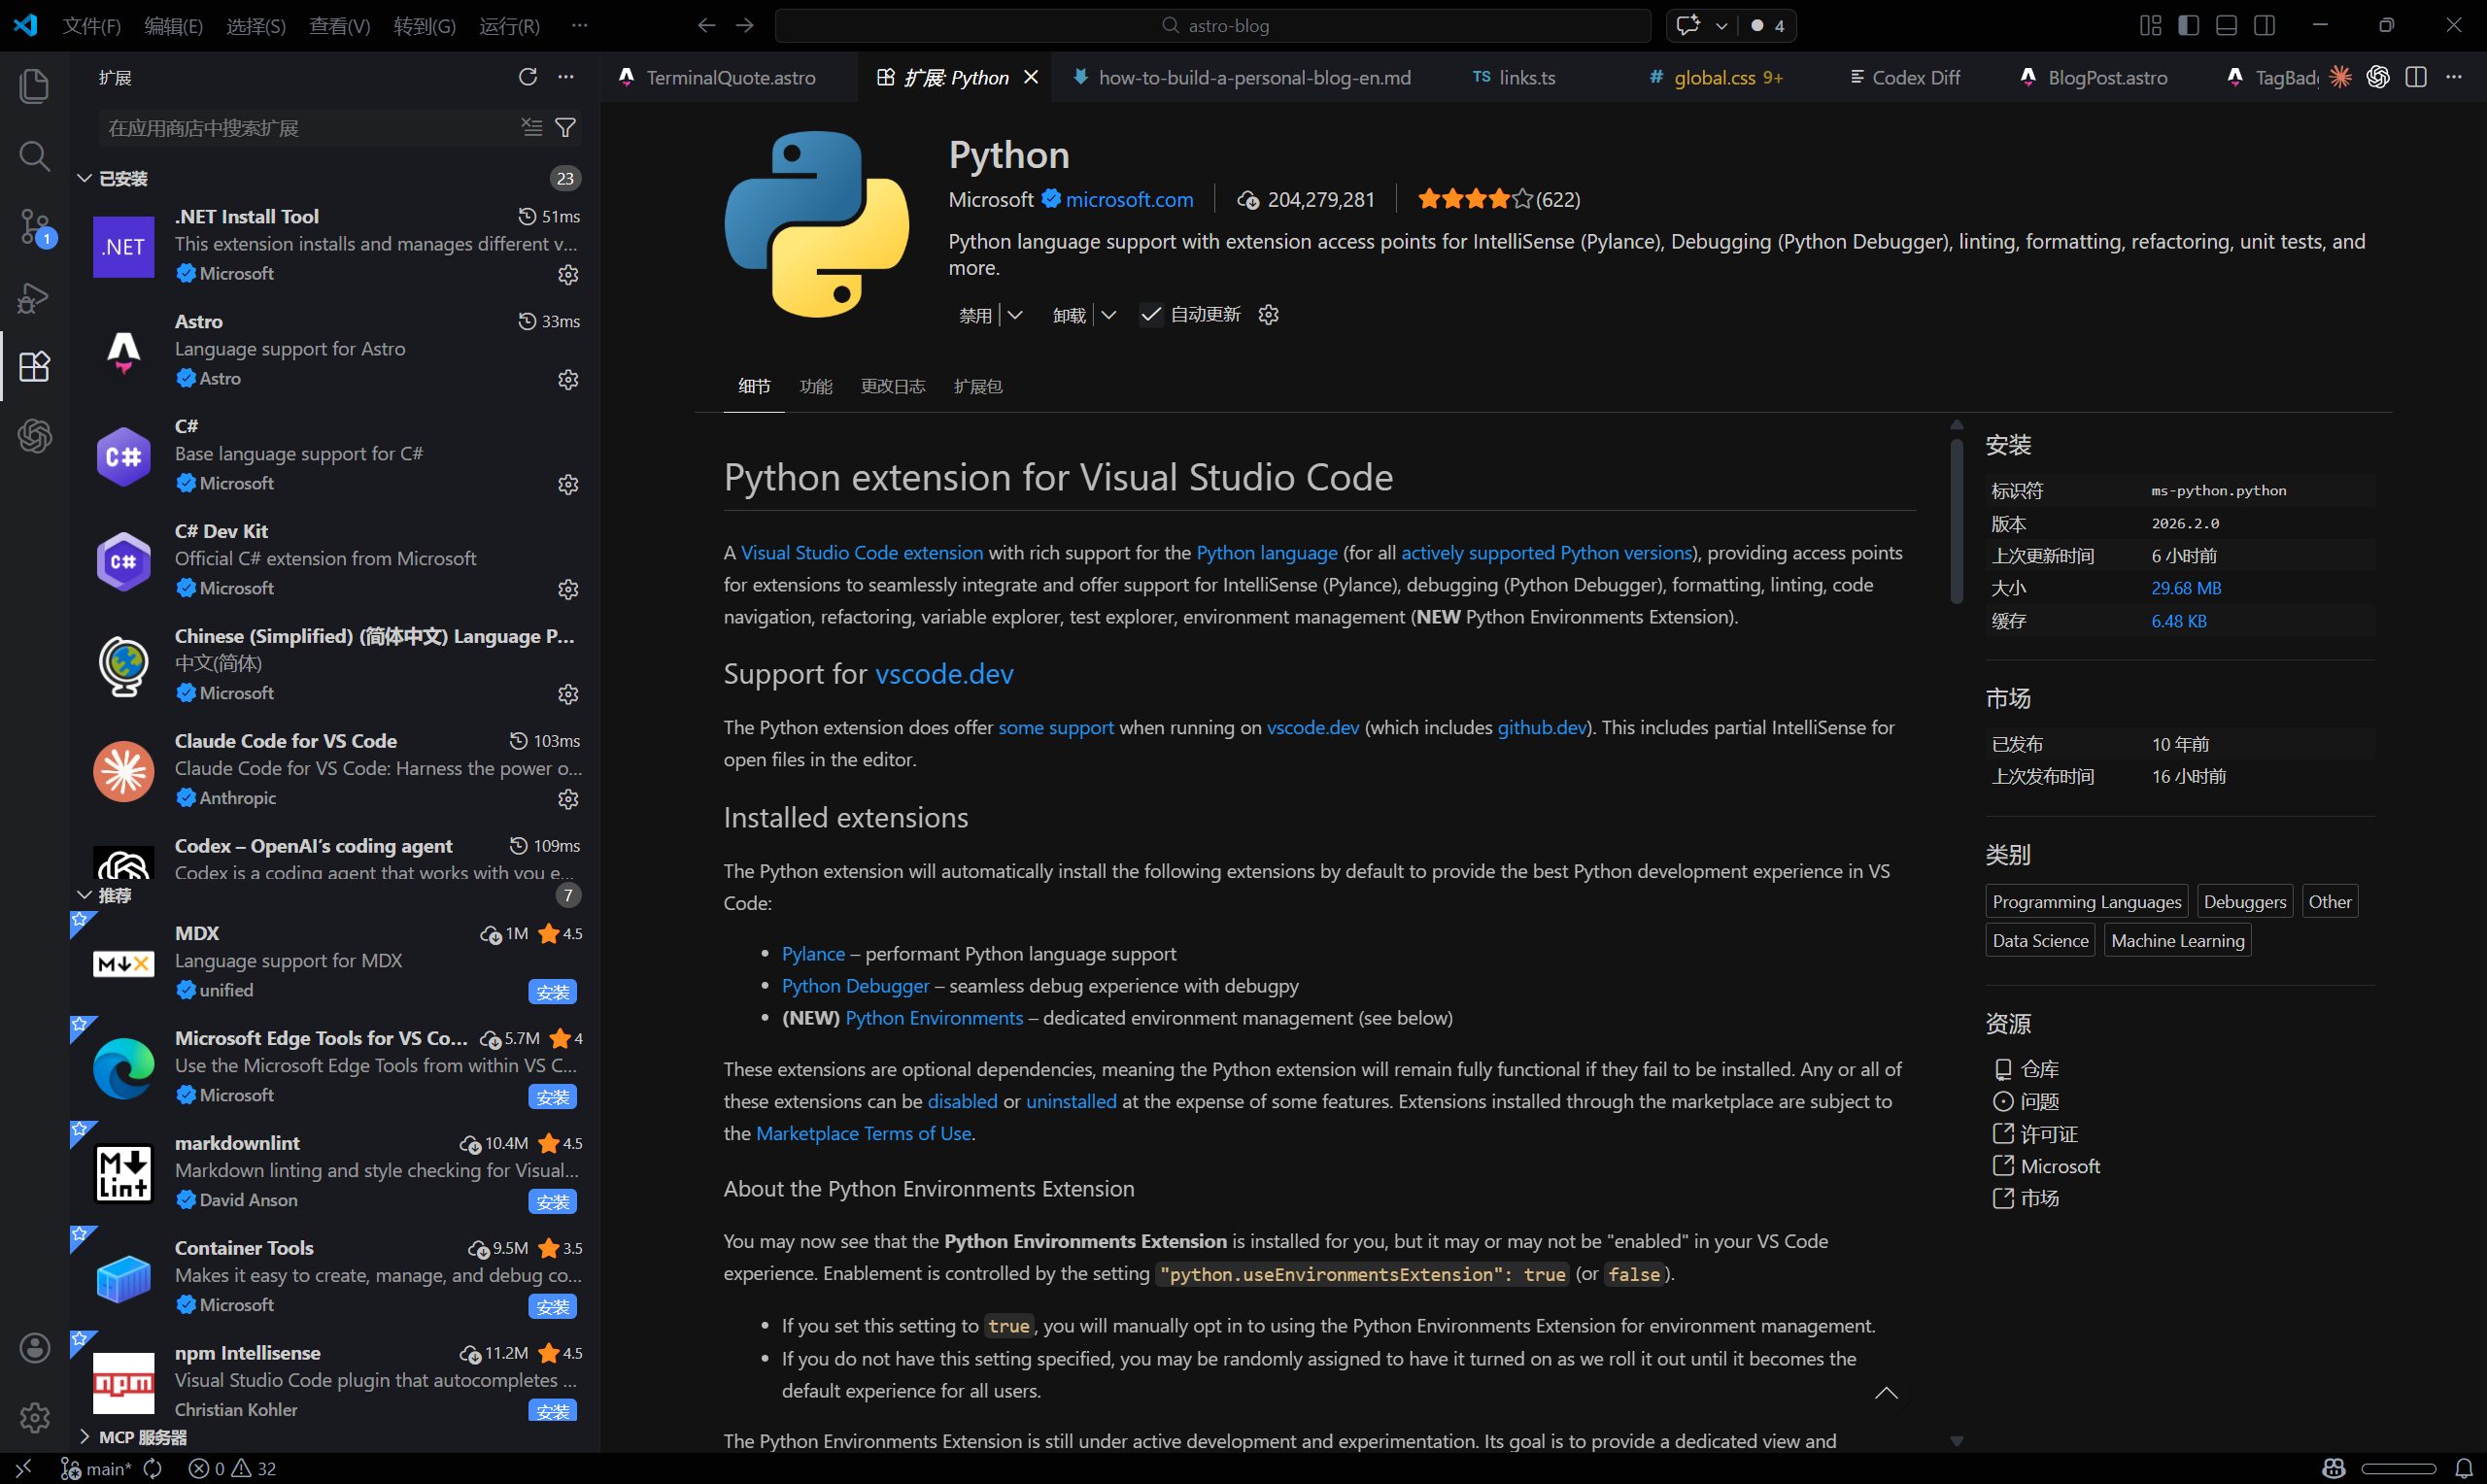The height and width of the screenshot is (1484, 2487).
Task: Open the Python extension settings gear
Action: click(1268, 314)
